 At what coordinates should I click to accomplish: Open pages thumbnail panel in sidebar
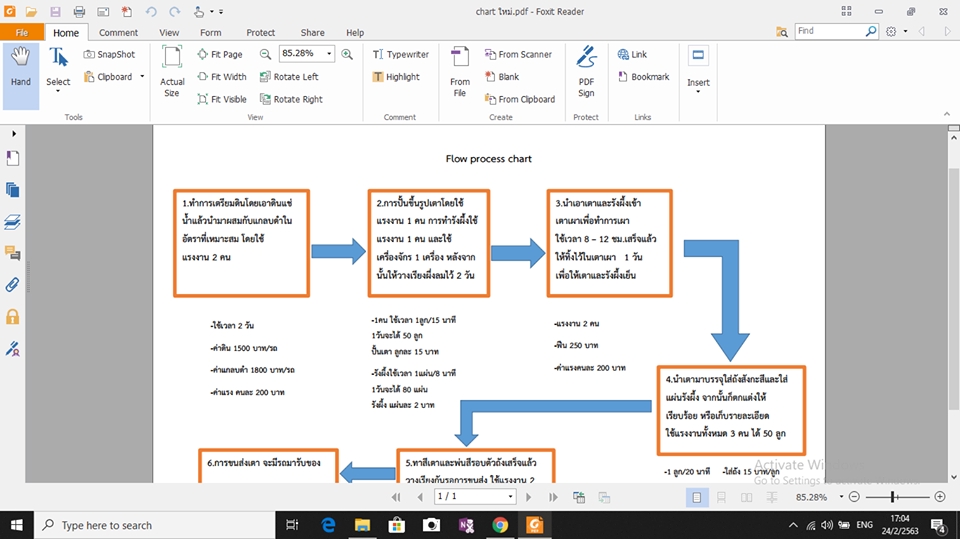[13, 190]
